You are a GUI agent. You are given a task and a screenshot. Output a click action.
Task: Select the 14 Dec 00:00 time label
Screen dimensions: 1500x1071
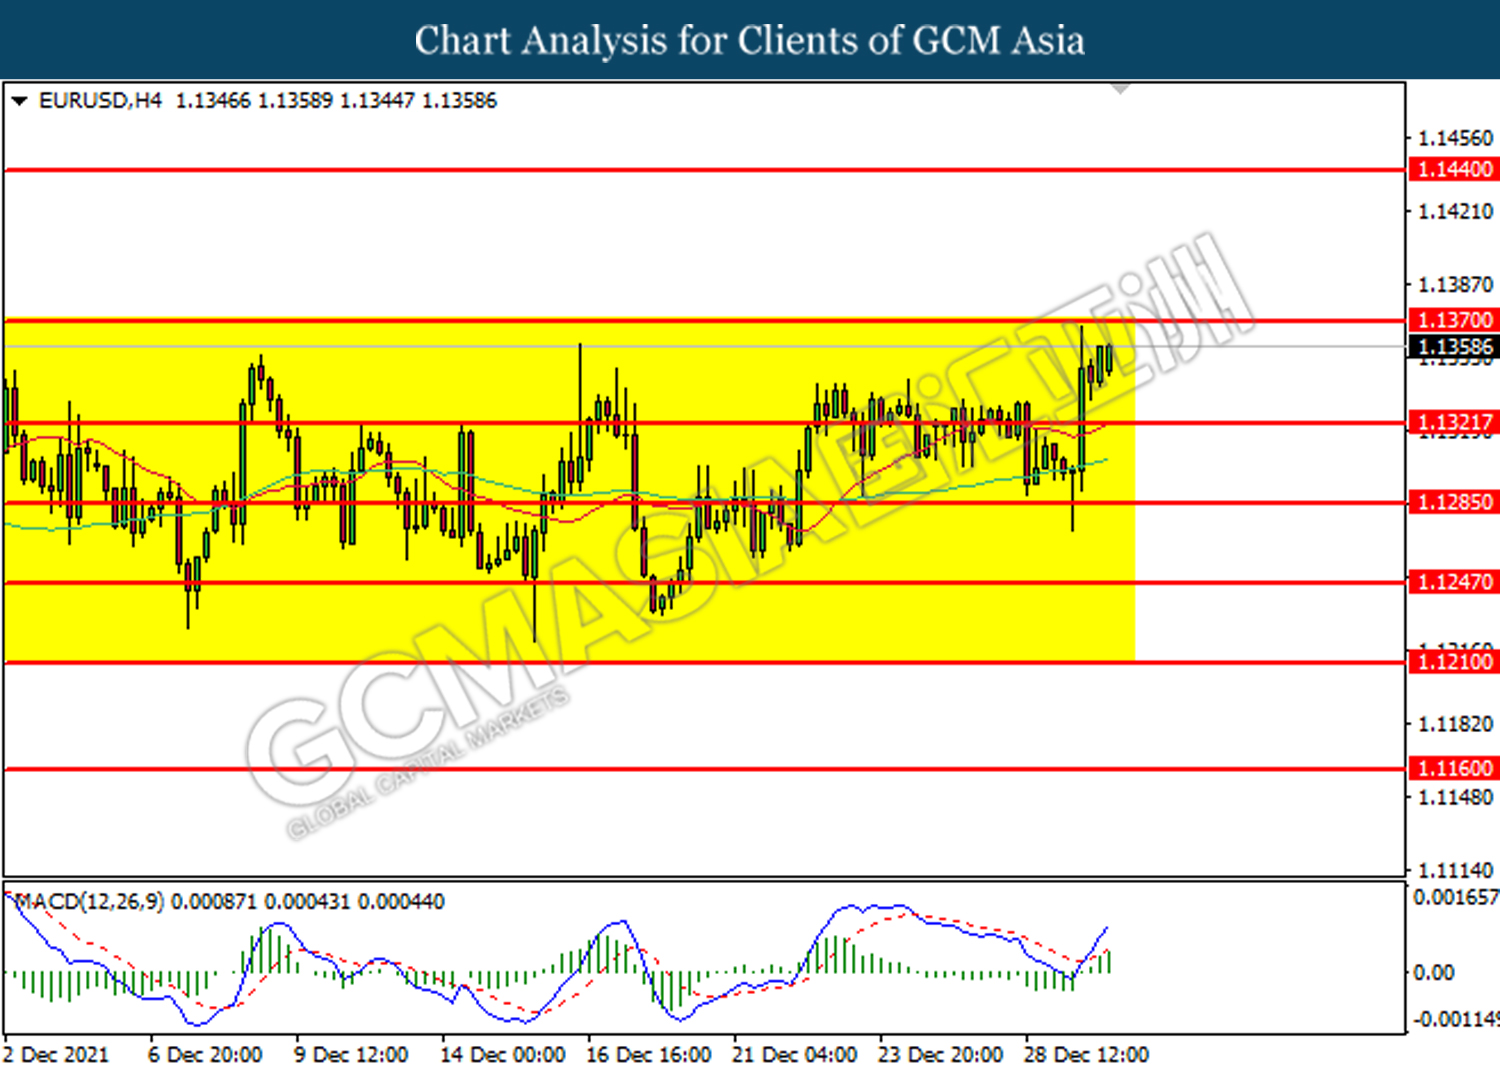point(503,1055)
